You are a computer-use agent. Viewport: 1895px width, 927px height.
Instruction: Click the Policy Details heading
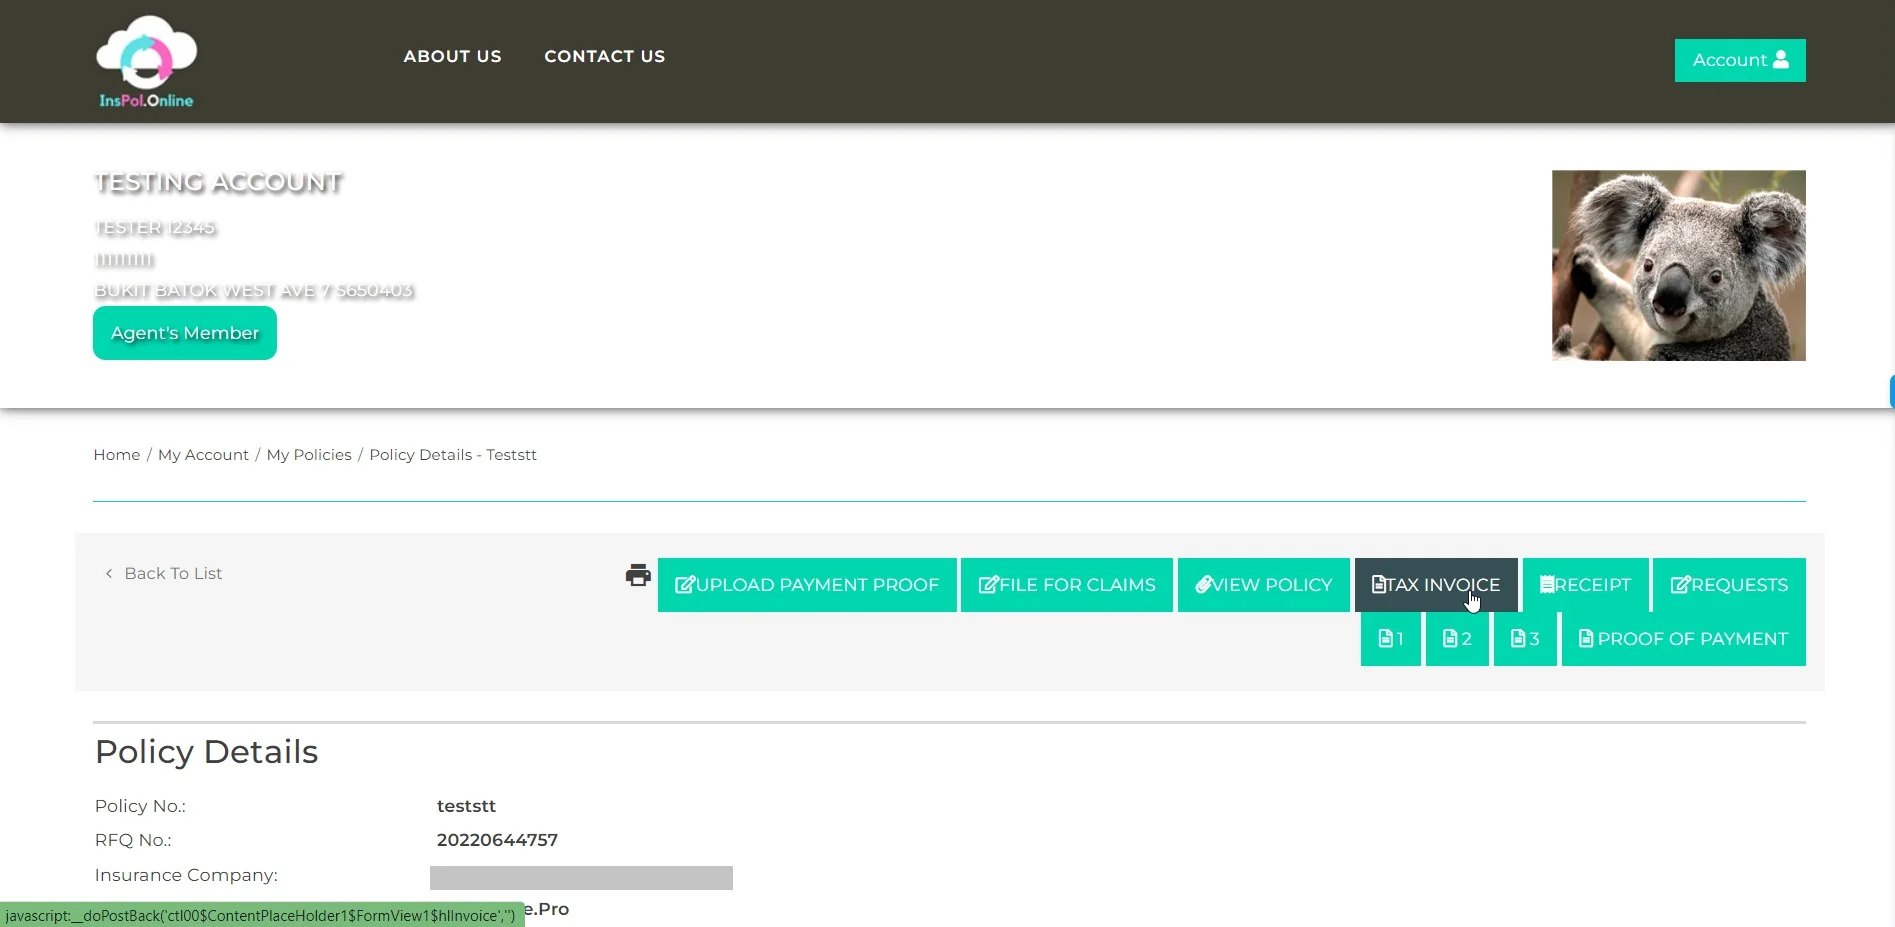point(206,752)
